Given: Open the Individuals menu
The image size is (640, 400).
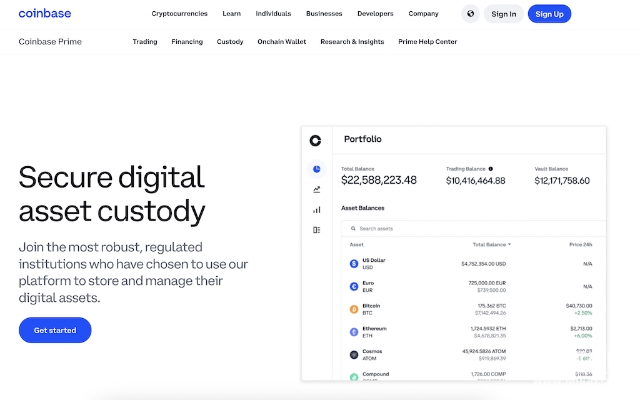Looking at the screenshot, I should (x=273, y=13).
